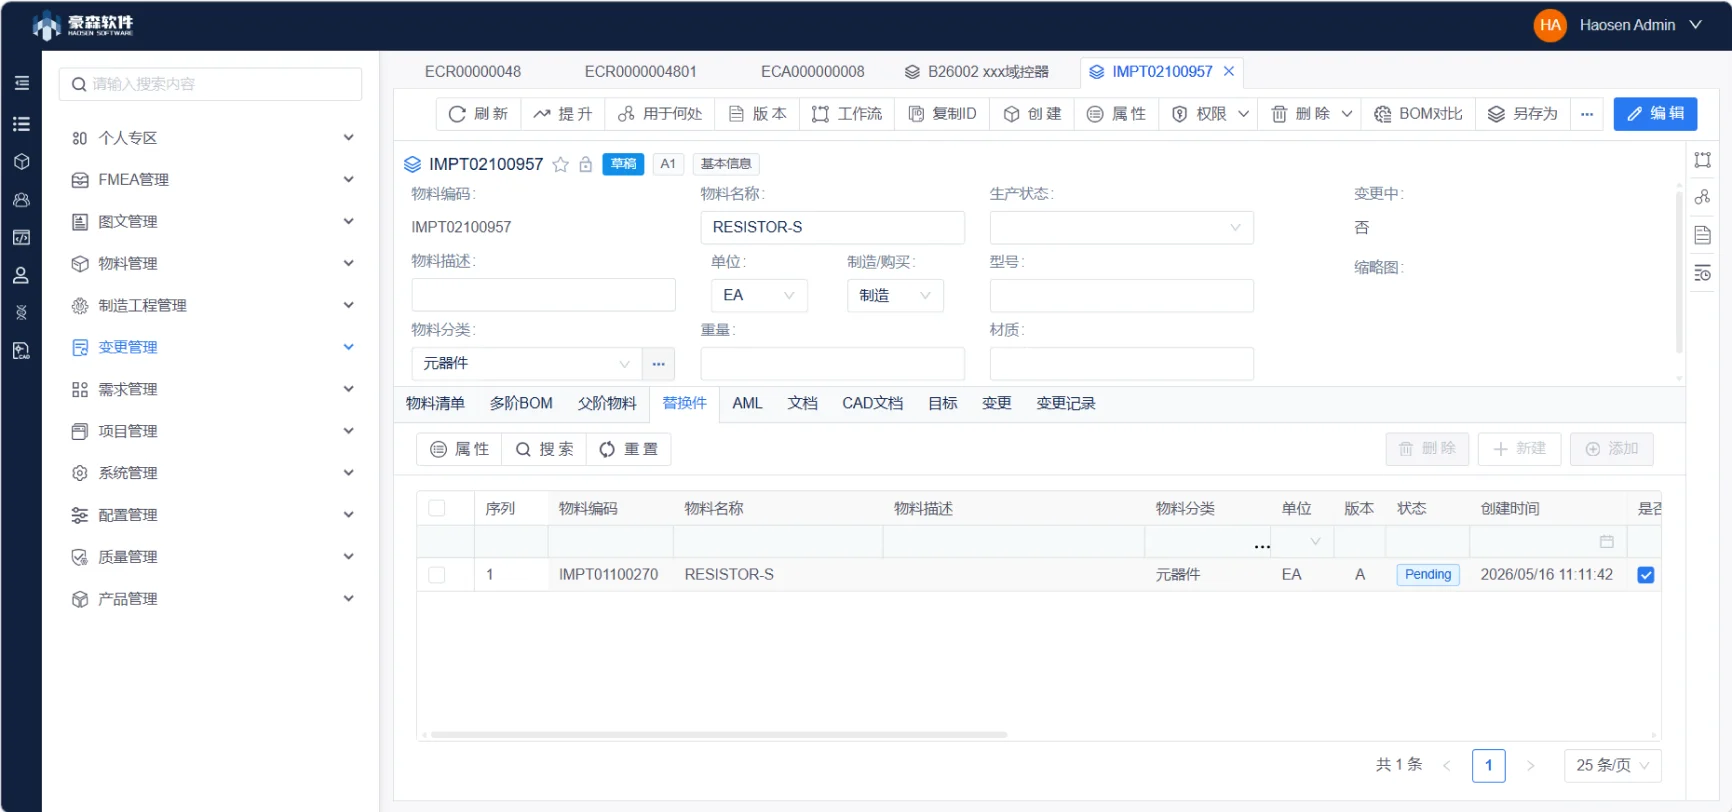Click the 用于何处 where-used toolbar button
This screenshot has height=812, width=1732.
660,114
